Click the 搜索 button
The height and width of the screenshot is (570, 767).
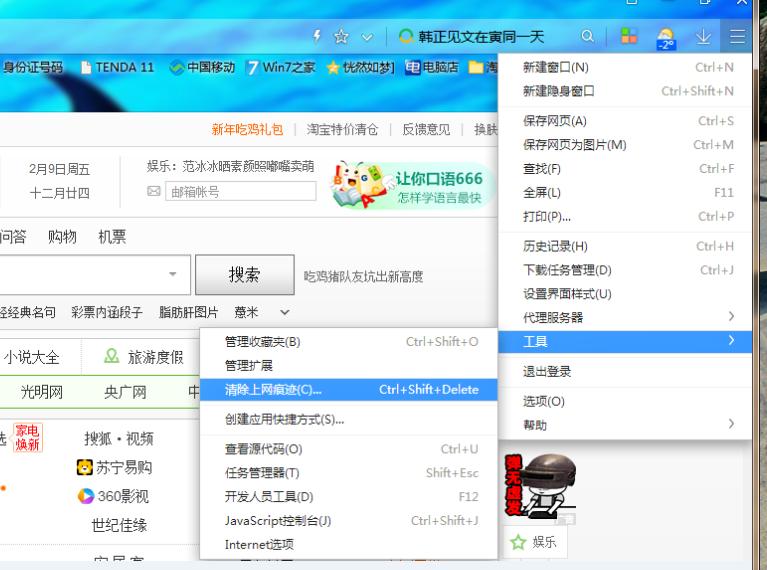pyautogui.click(x=245, y=274)
